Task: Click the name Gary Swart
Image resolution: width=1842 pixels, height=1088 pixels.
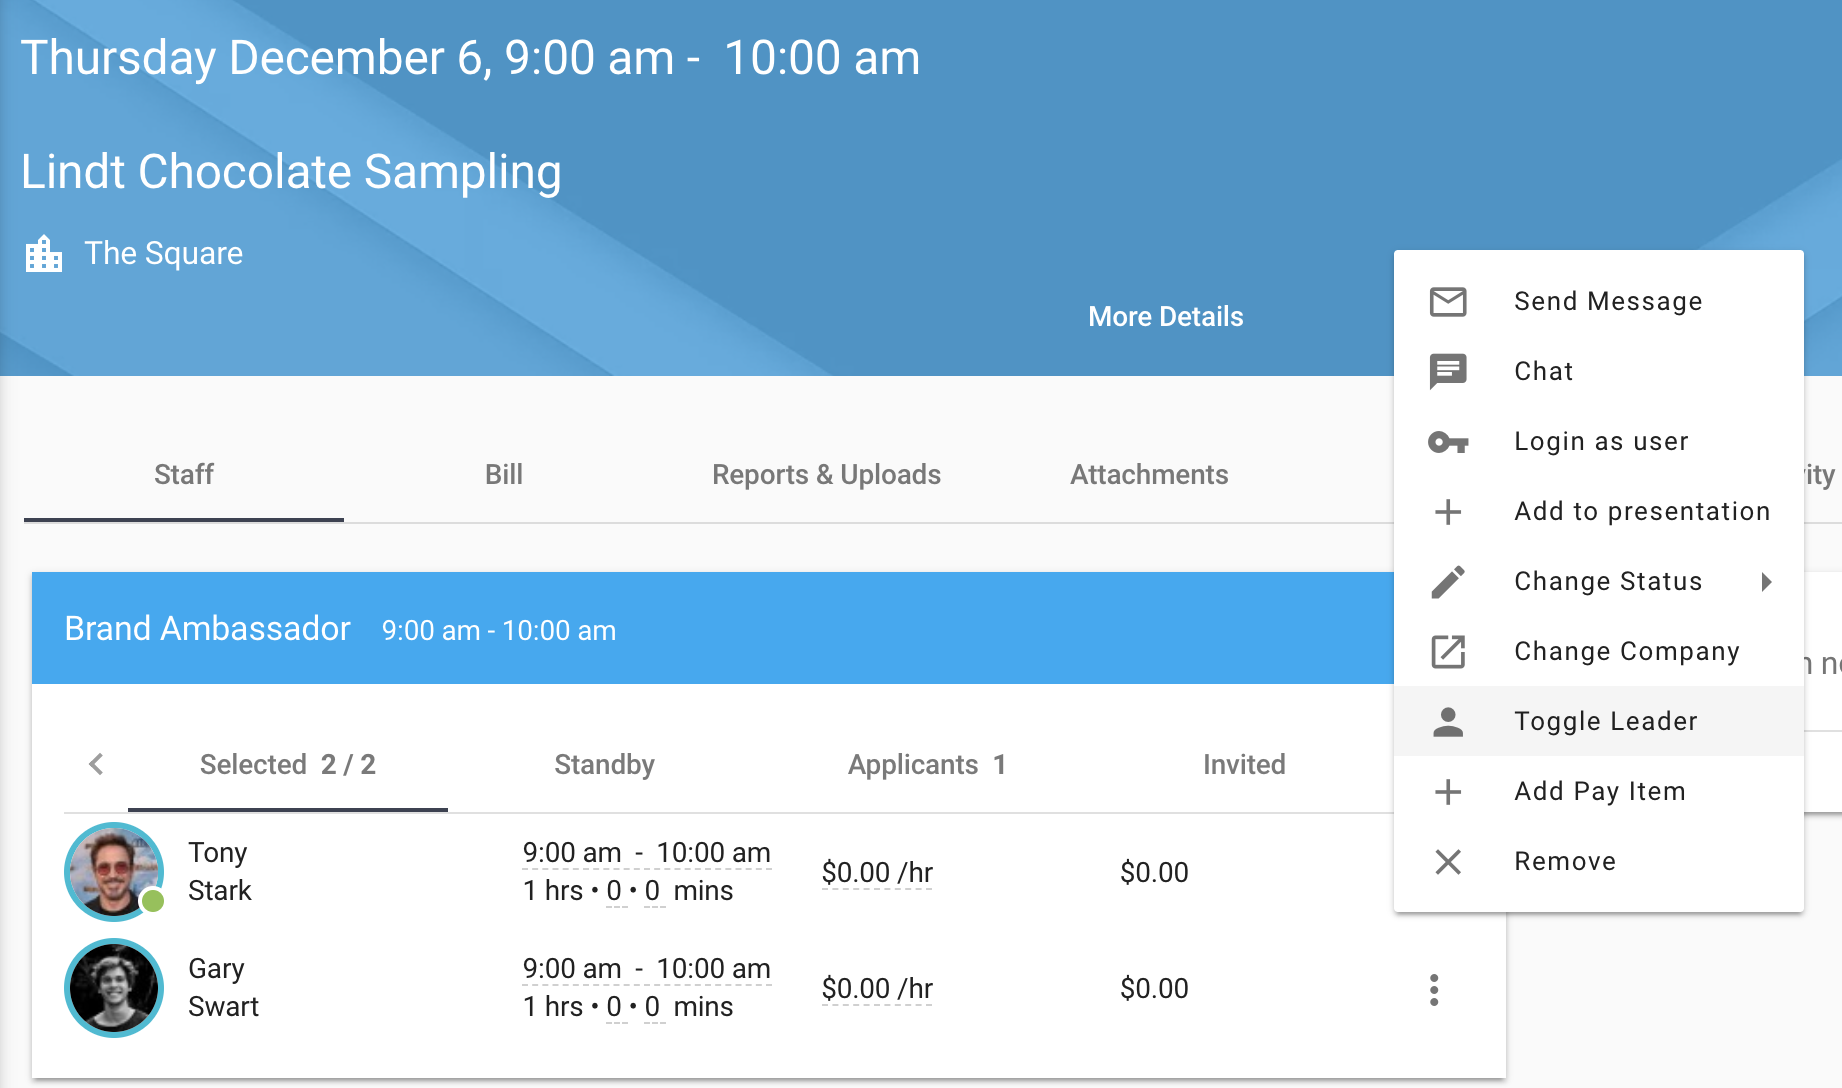Action: [x=224, y=988]
